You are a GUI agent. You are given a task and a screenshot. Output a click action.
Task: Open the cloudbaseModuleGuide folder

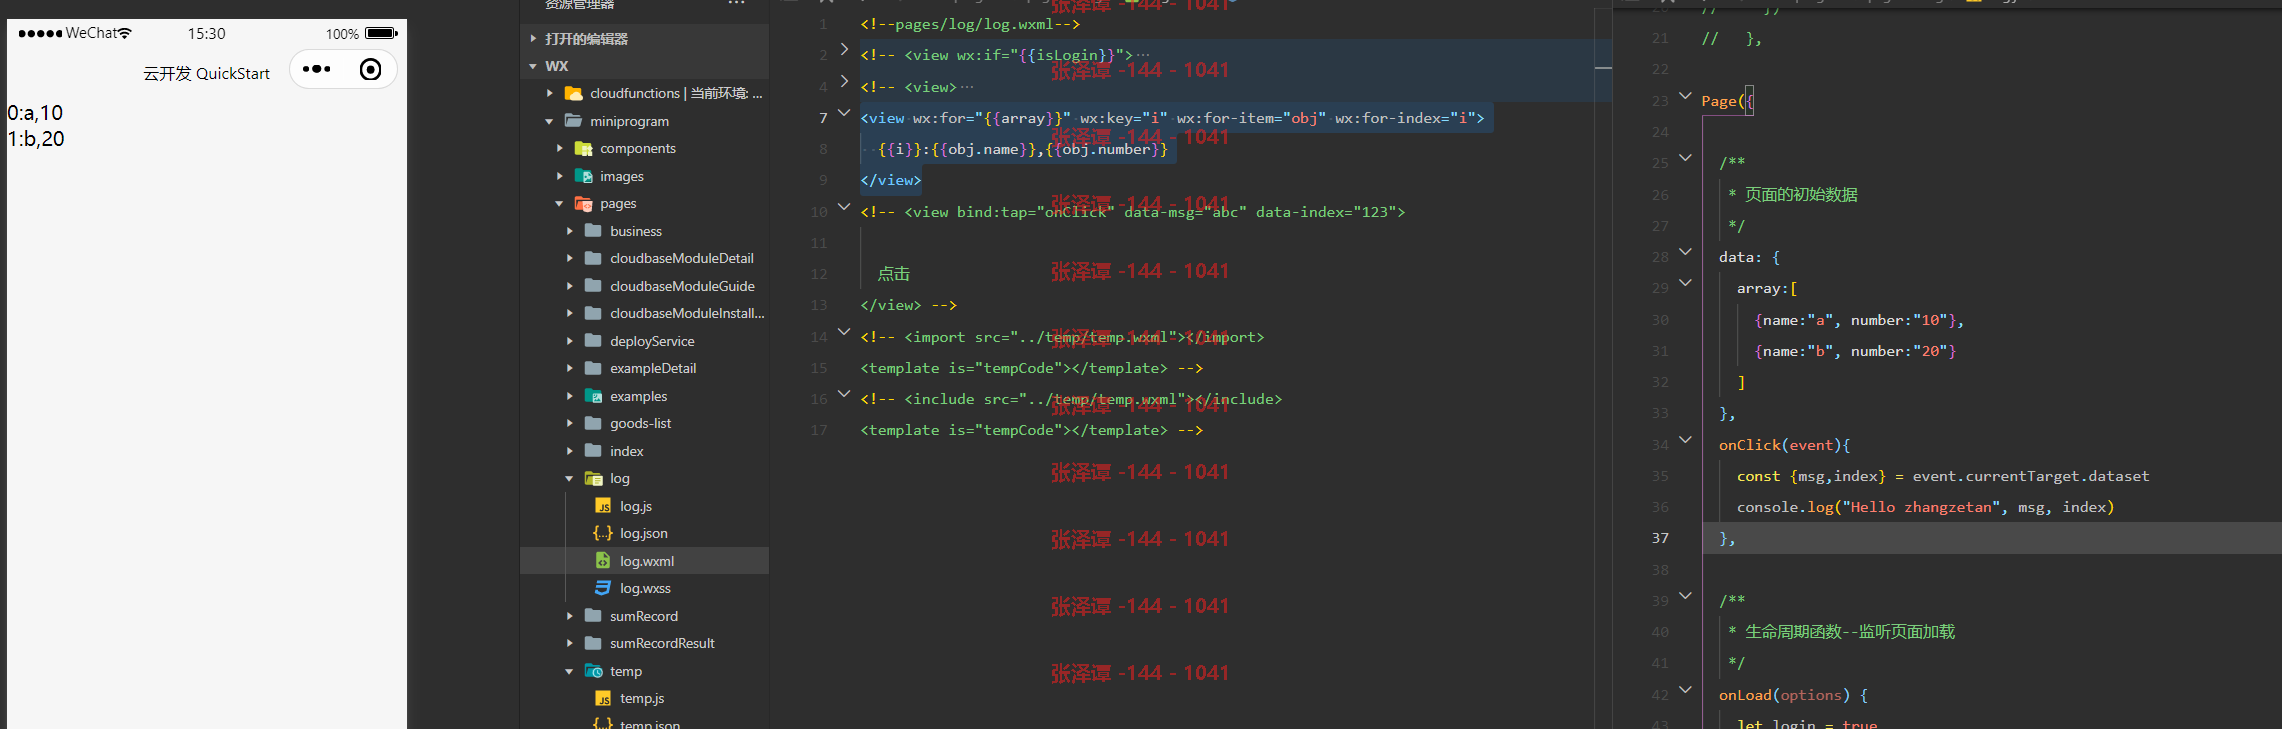click(x=682, y=286)
